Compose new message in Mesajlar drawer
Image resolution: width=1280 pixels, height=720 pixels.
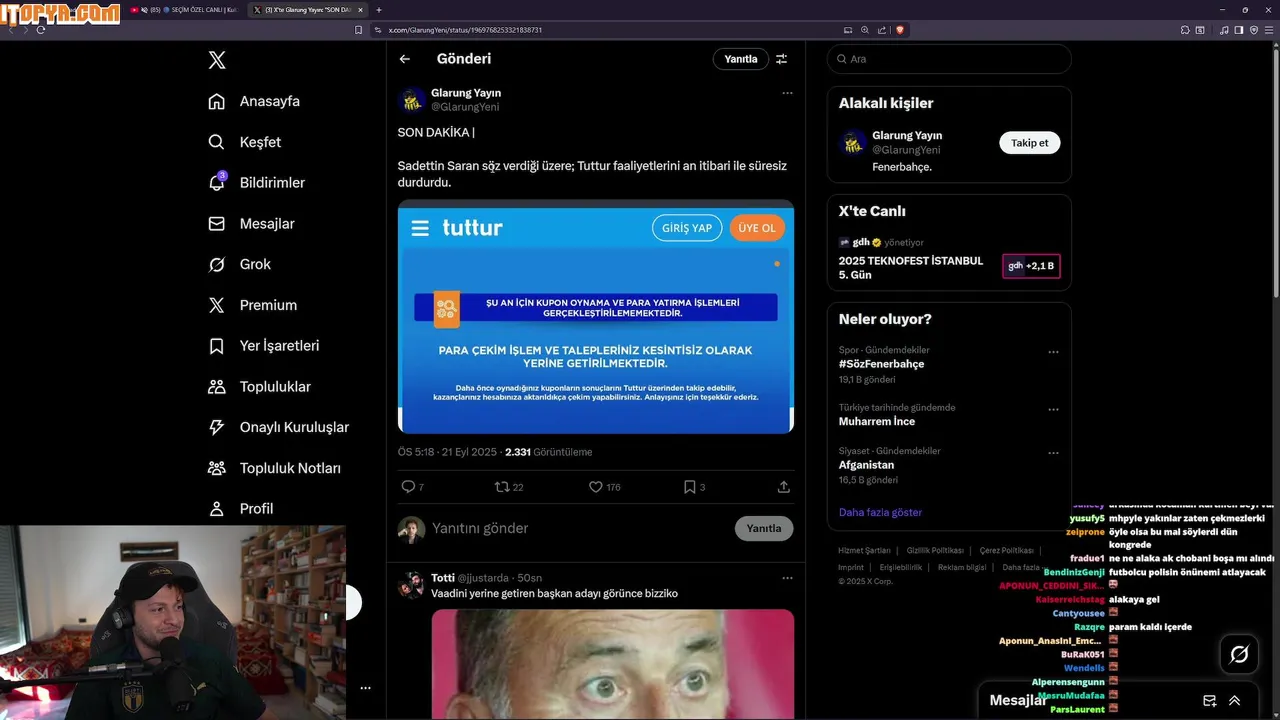click(x=1210, y=701)
